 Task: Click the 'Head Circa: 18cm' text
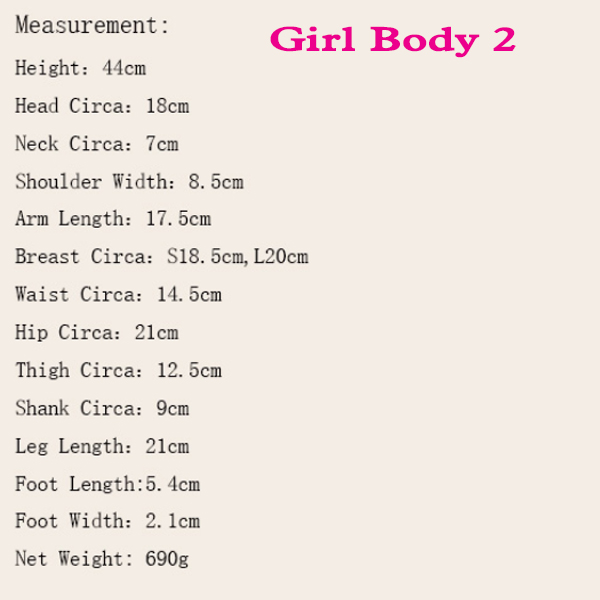tap(102, 106)
